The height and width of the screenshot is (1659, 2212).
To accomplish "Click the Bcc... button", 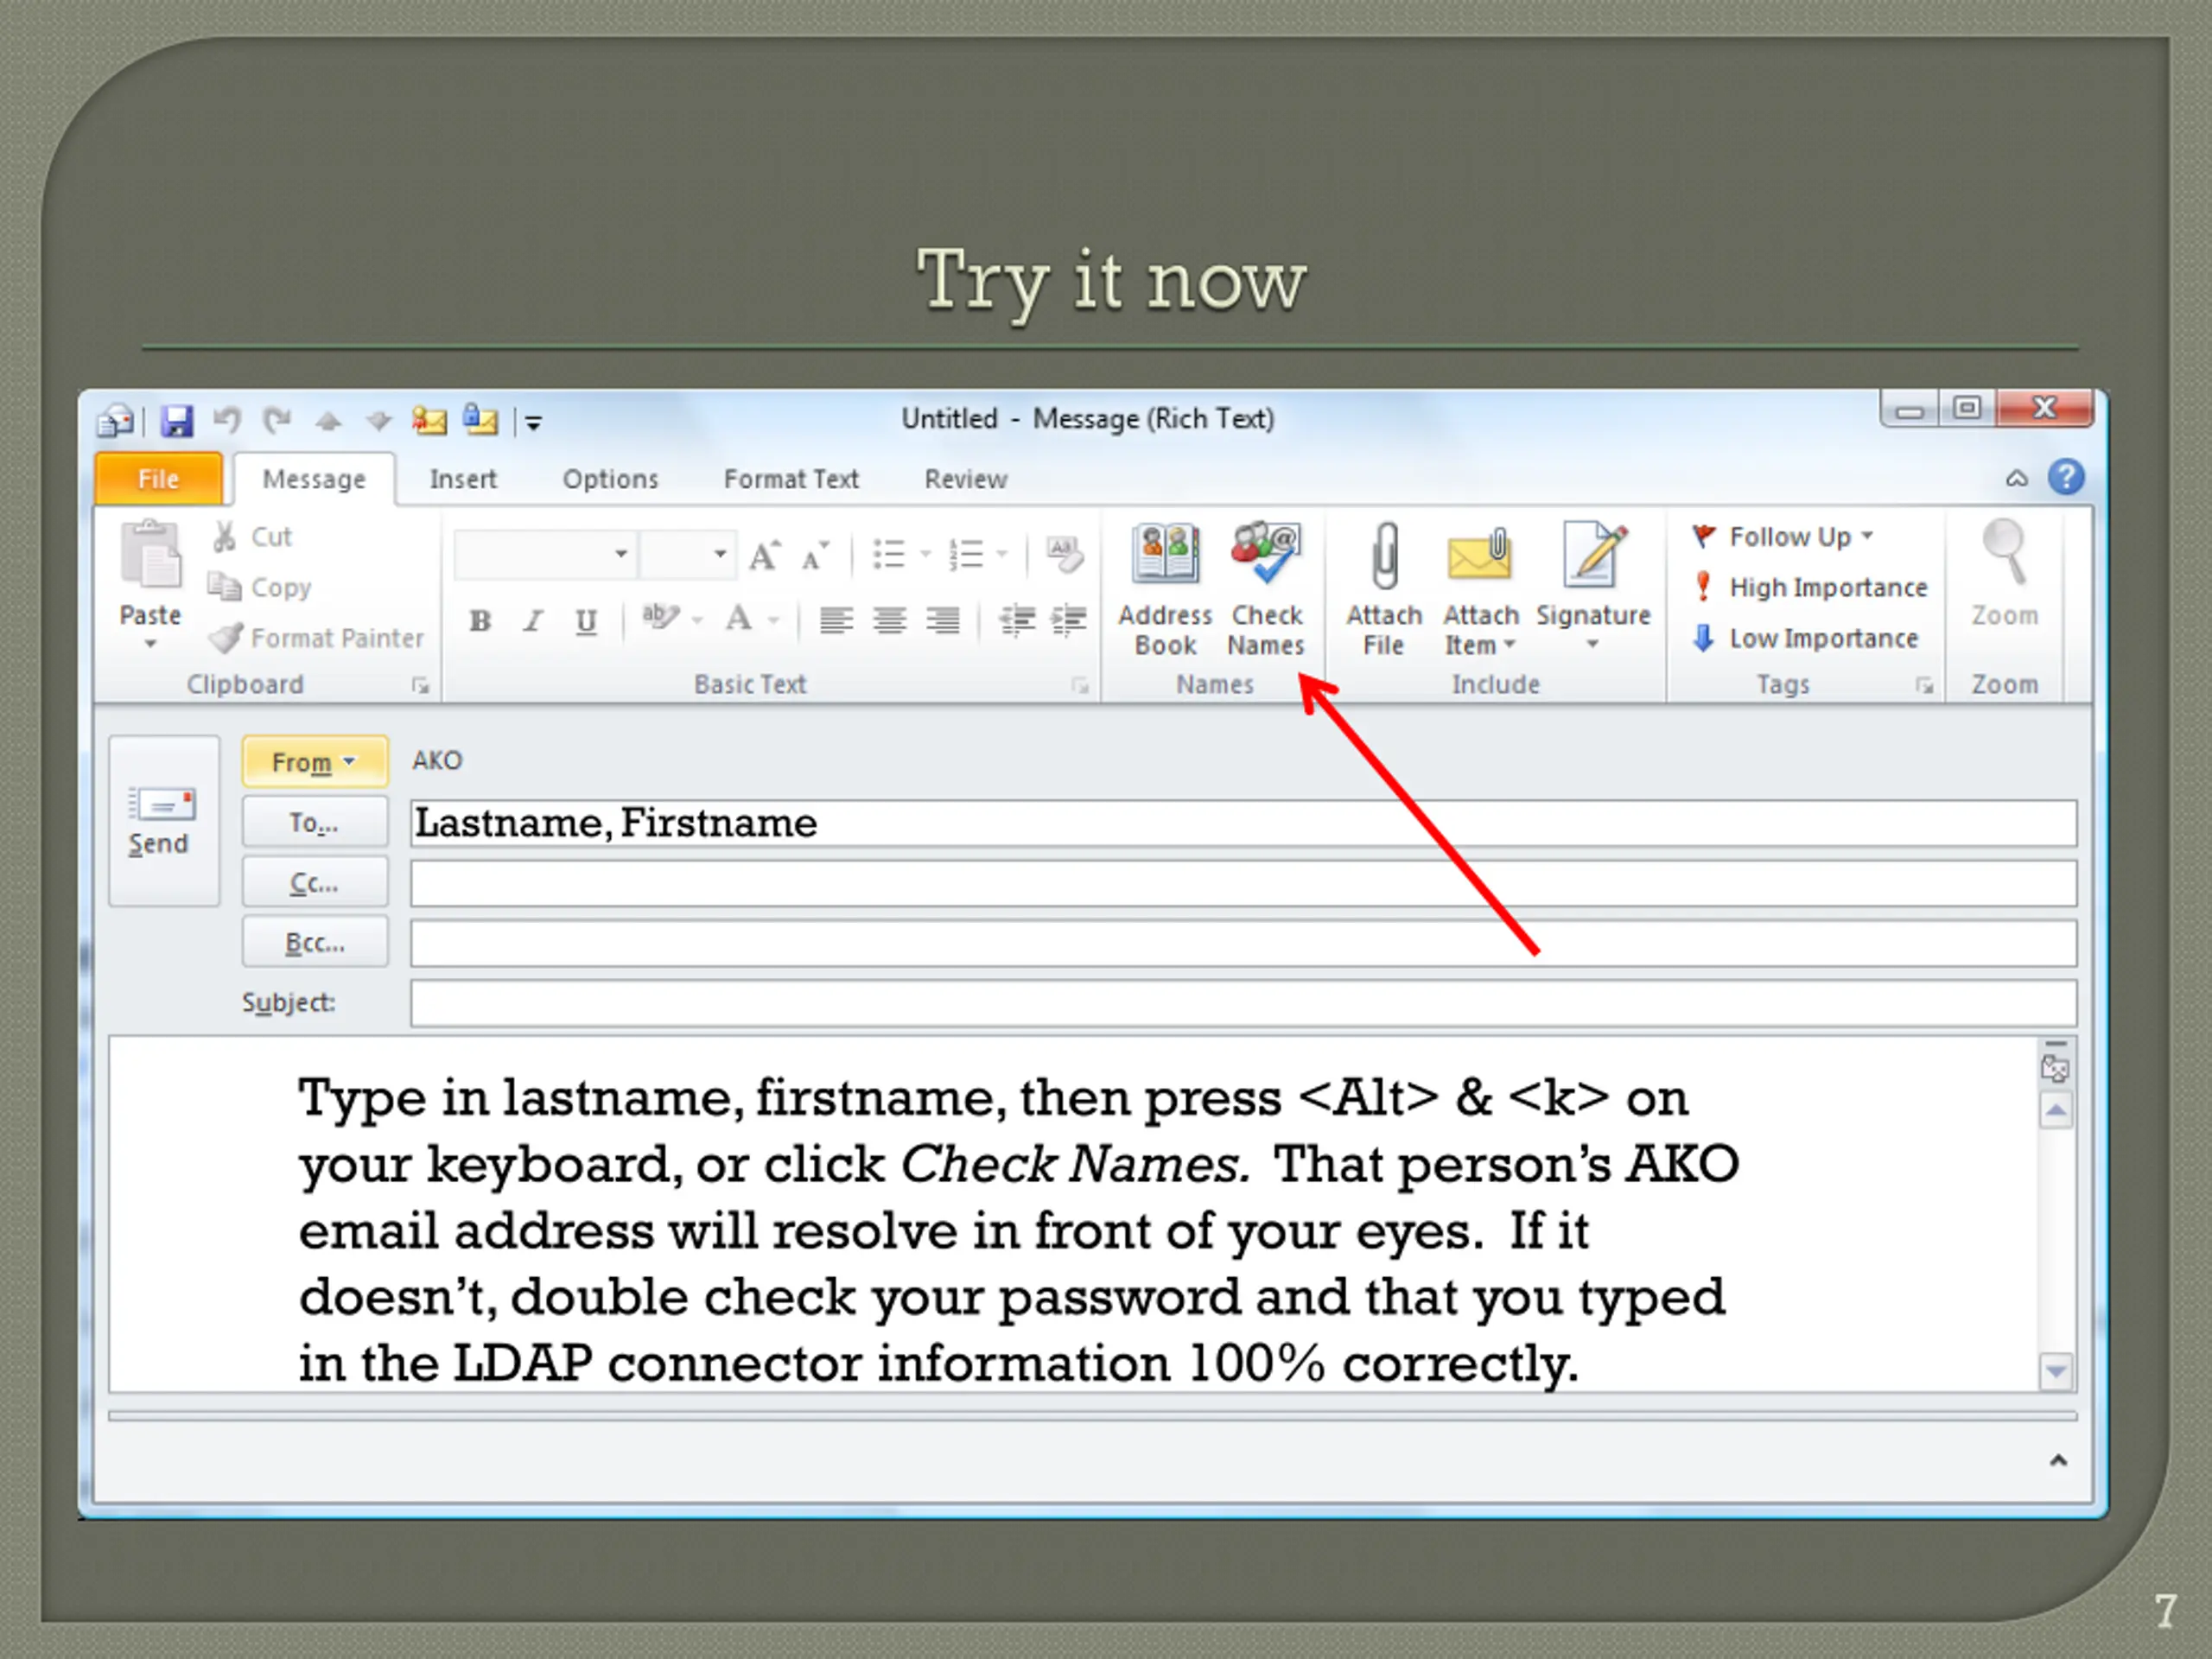I will pos(314,942).
